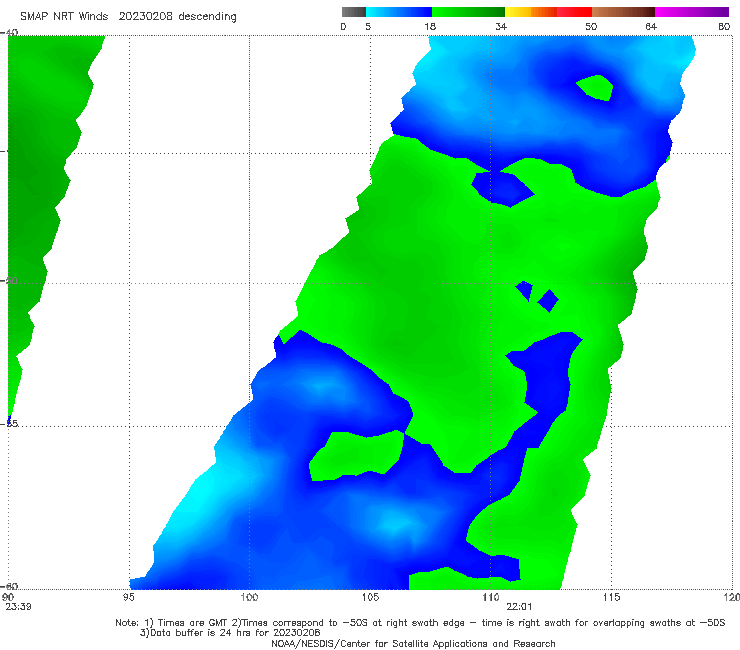Click the colorbar label '5'
The image size is (740, 650).
coord(368,27)
